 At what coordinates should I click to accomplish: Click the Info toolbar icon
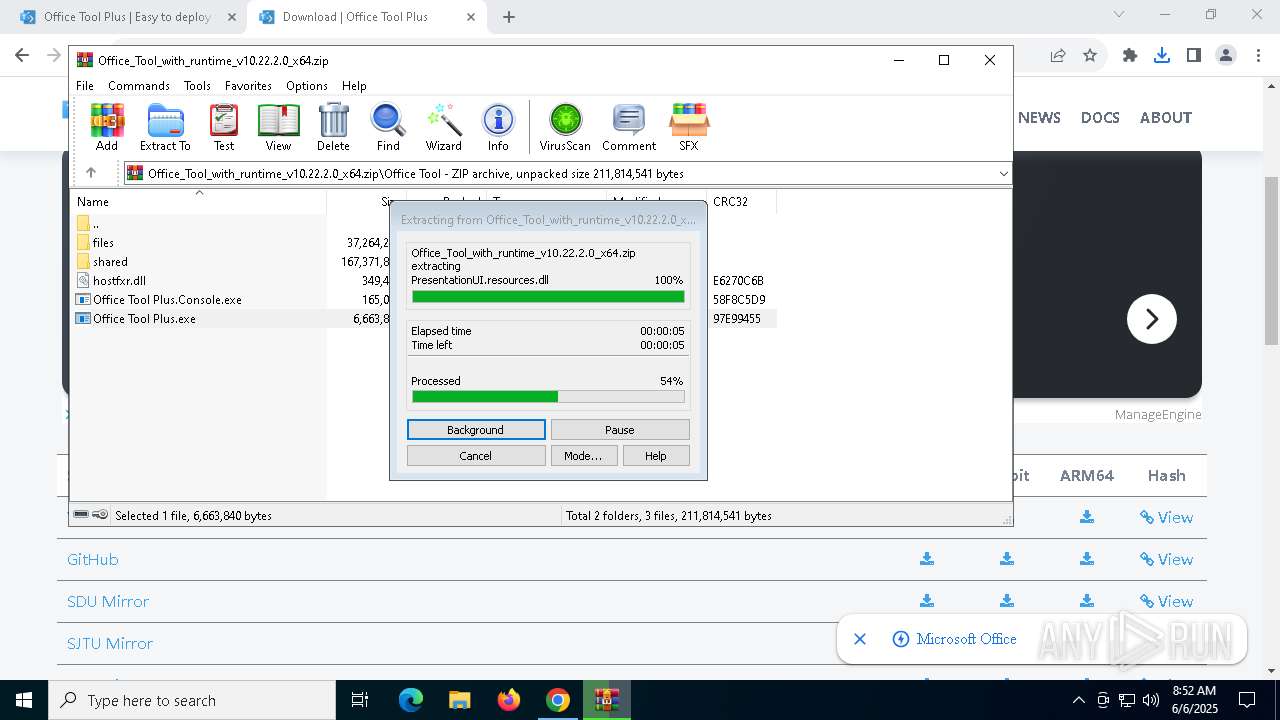point(498,127)
